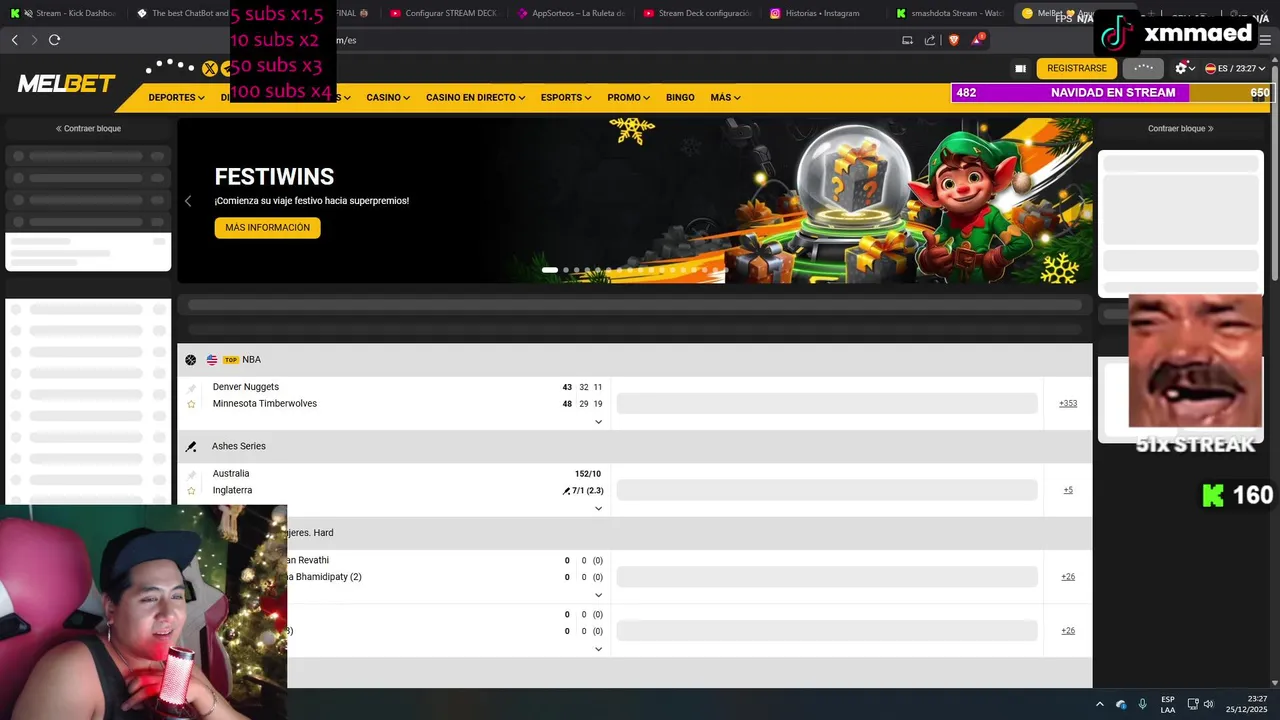Screen dimensions: 1280x720
Task: Click the Minnesota Timberwolves team name
Action: (x=265, y=404)
